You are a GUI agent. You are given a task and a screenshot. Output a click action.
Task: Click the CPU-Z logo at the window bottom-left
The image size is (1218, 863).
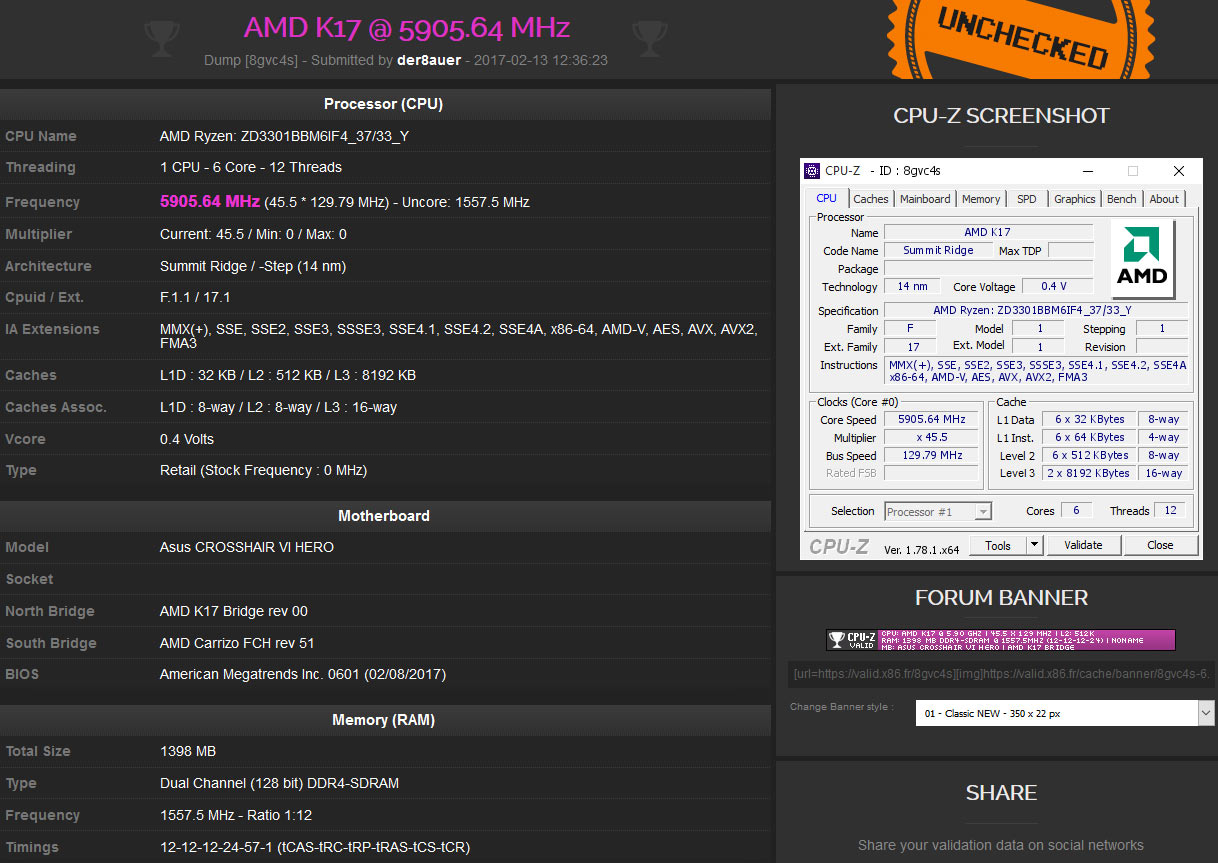click(838, 544)
